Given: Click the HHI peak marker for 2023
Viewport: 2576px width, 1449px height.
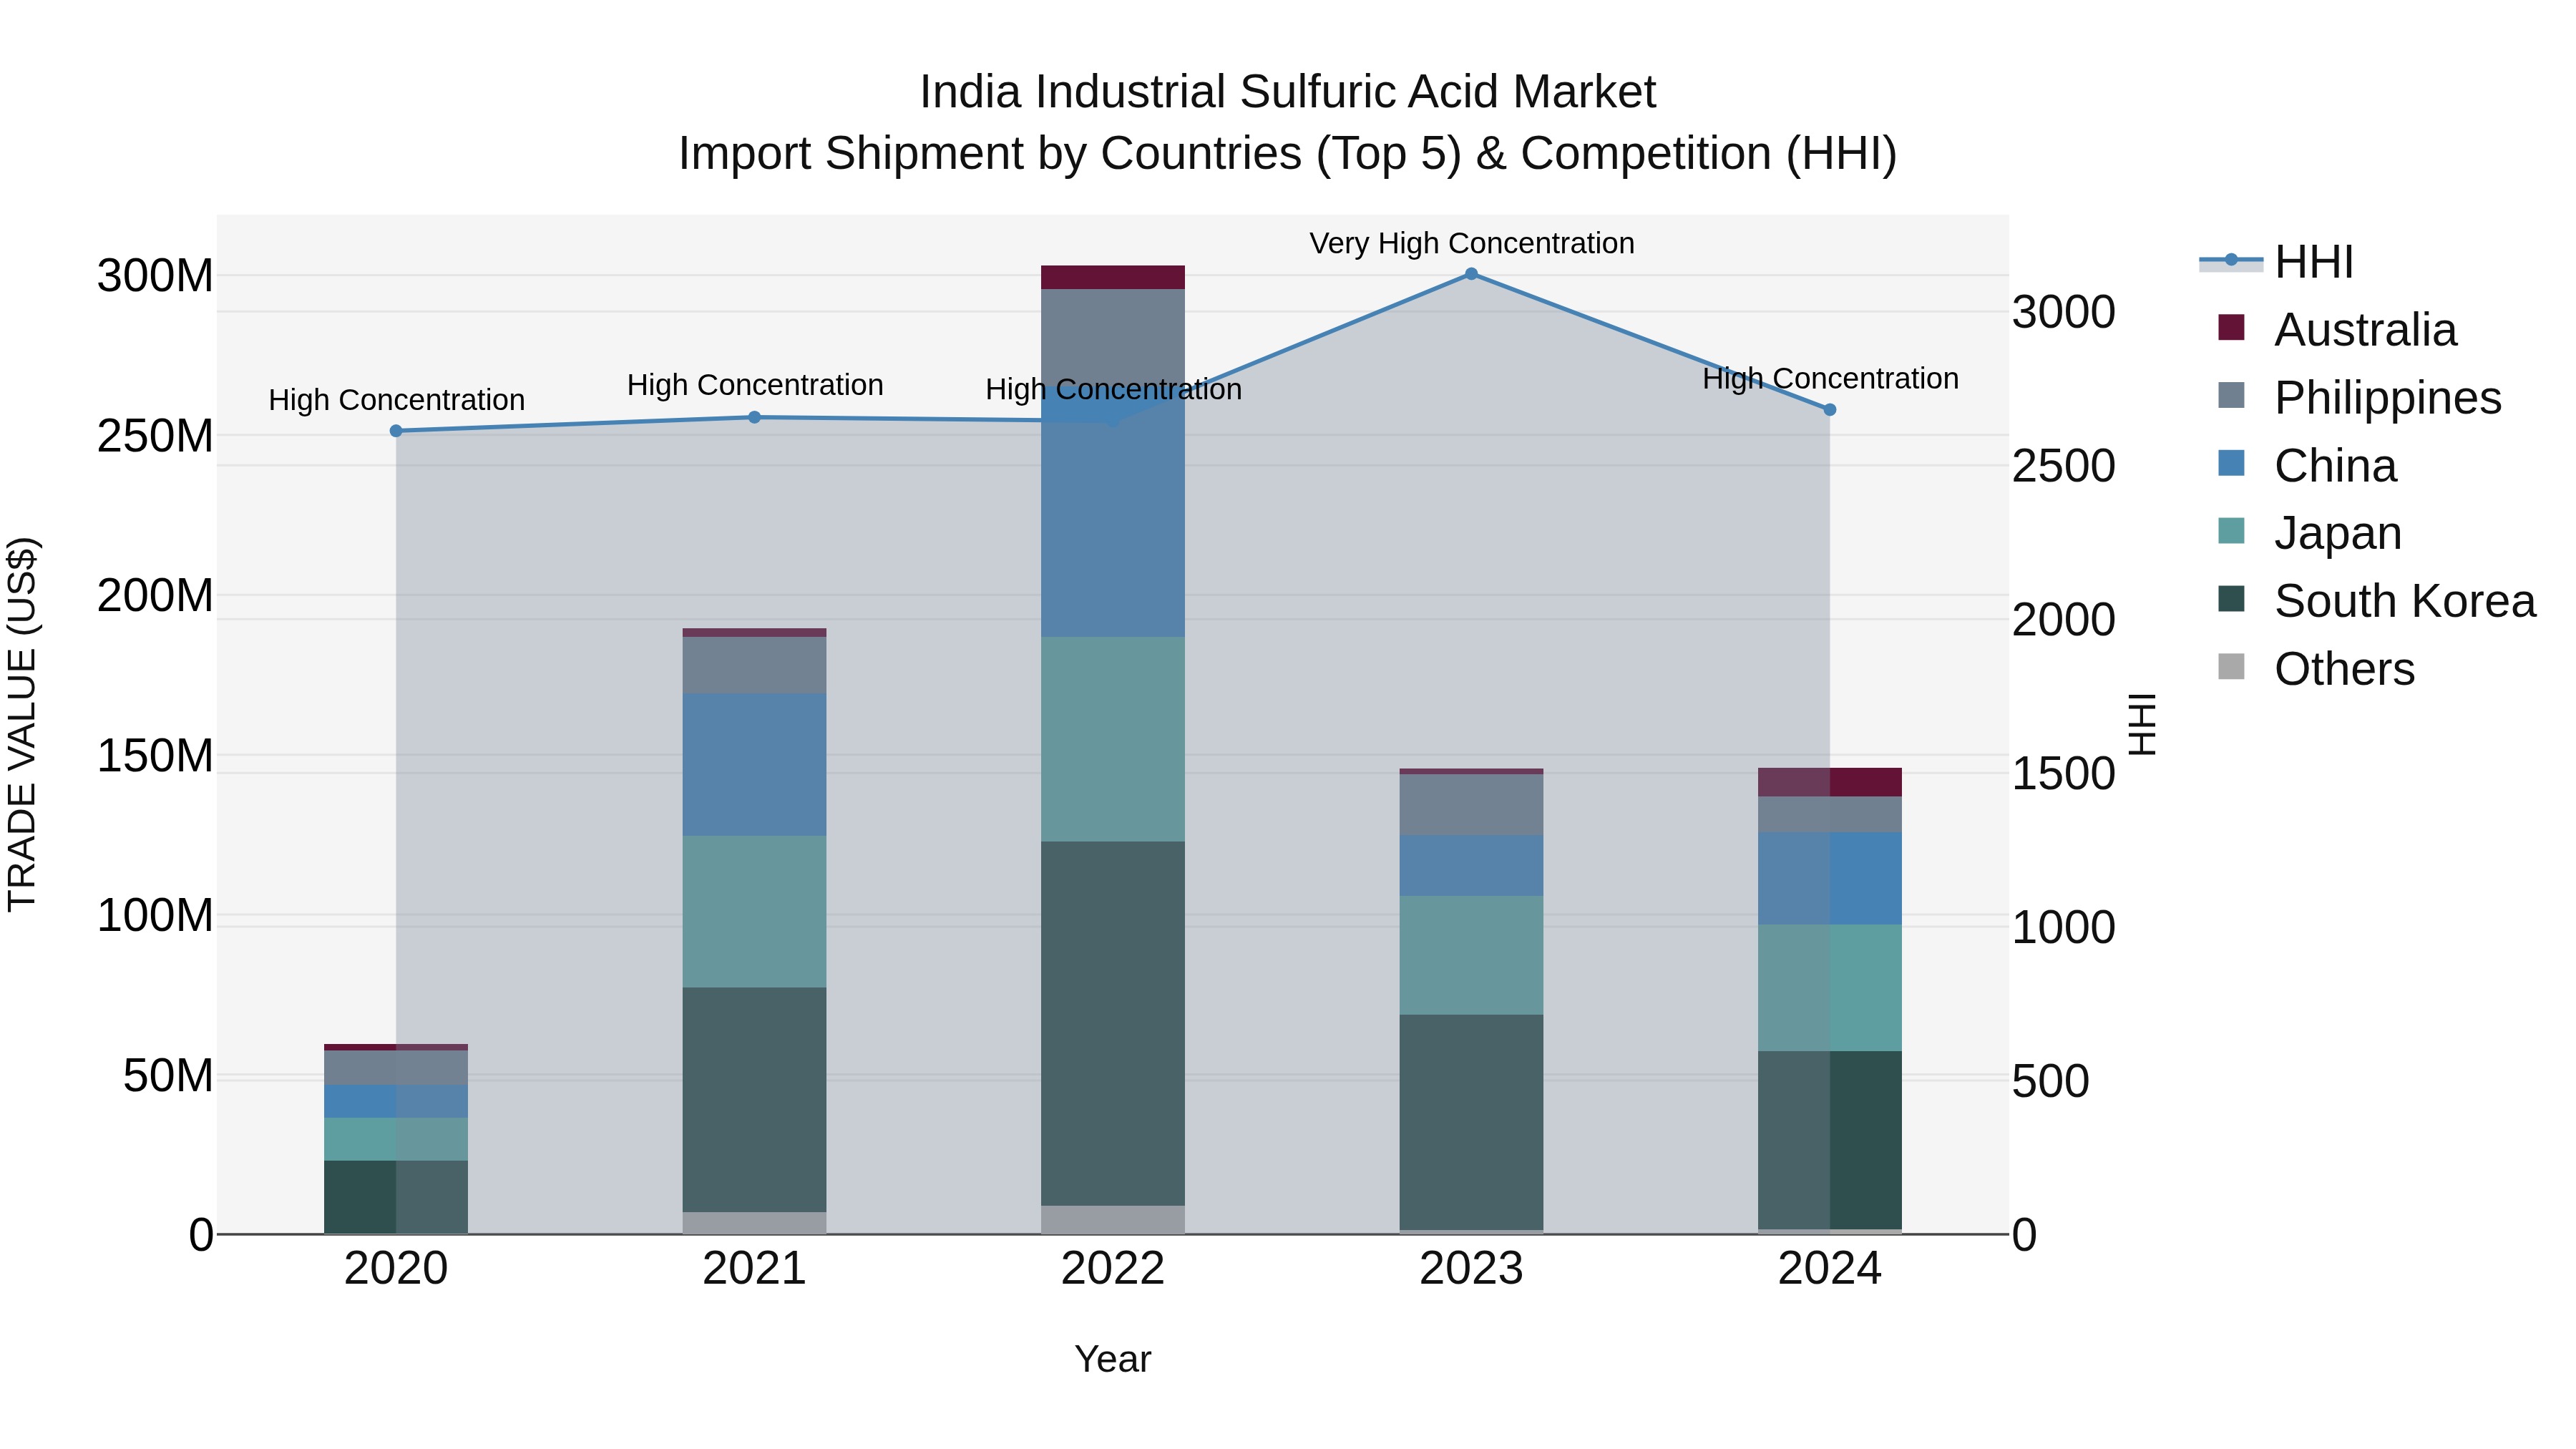Looking at the screenshot, I should coord(1471,274).
